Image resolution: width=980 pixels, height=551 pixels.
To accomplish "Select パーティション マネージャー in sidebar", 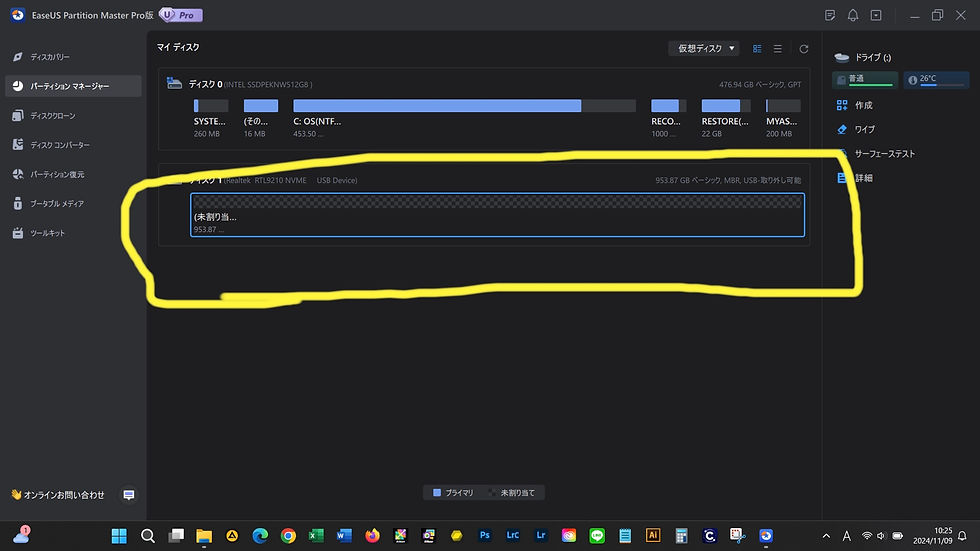I will click(72, 86).
